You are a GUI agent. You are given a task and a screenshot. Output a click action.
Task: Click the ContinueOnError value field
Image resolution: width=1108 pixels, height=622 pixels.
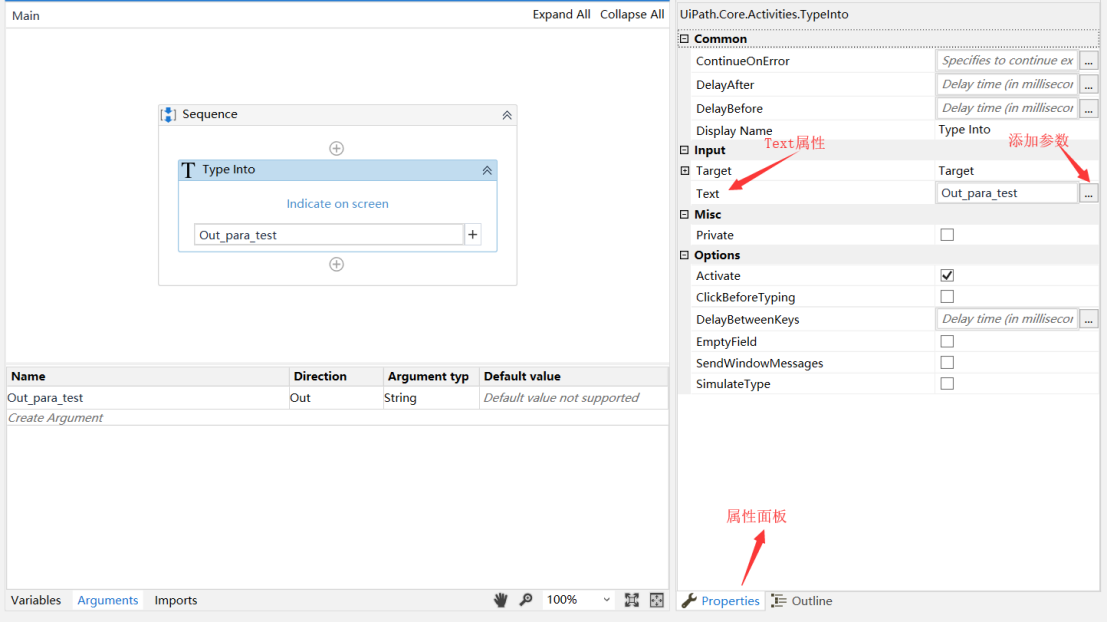tap(1007, 61)
